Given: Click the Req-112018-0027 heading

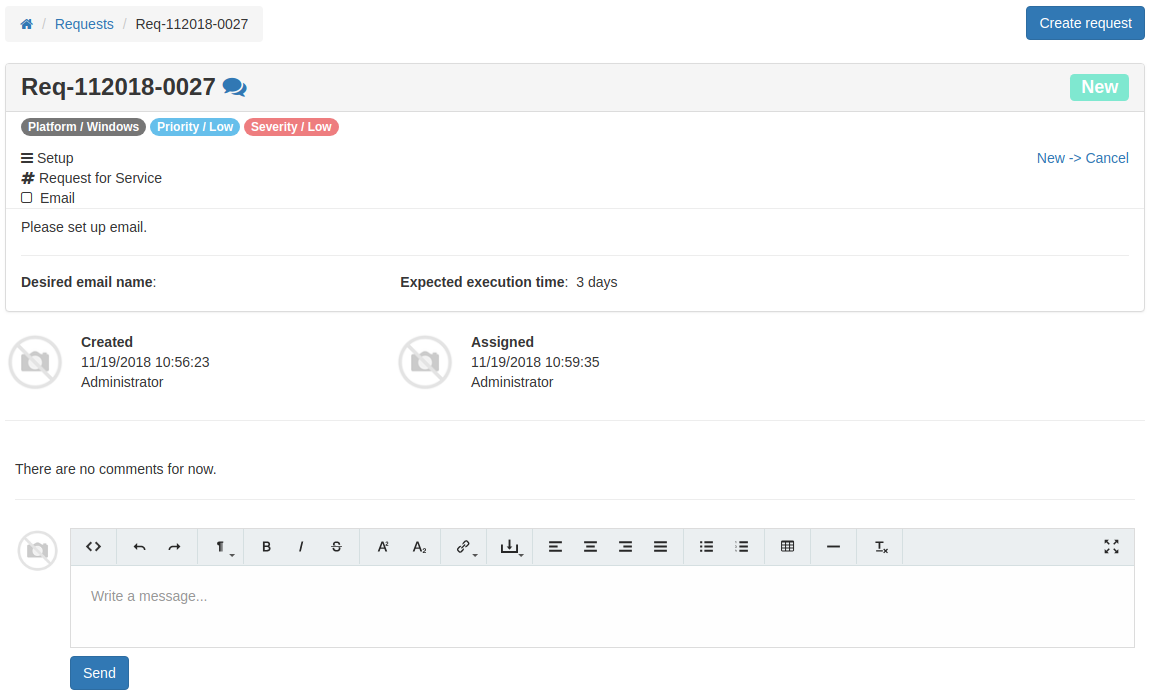Looking at the screenshot, I should pos(118,87).
